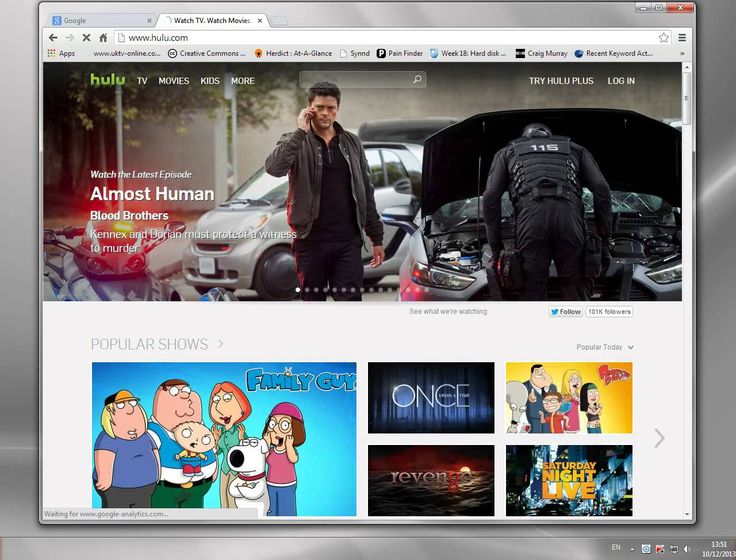Screen dimensions: 736x560
Task: Open a new tab with the blank tab button
Action: pyautogui.click(x=279, y=21)
